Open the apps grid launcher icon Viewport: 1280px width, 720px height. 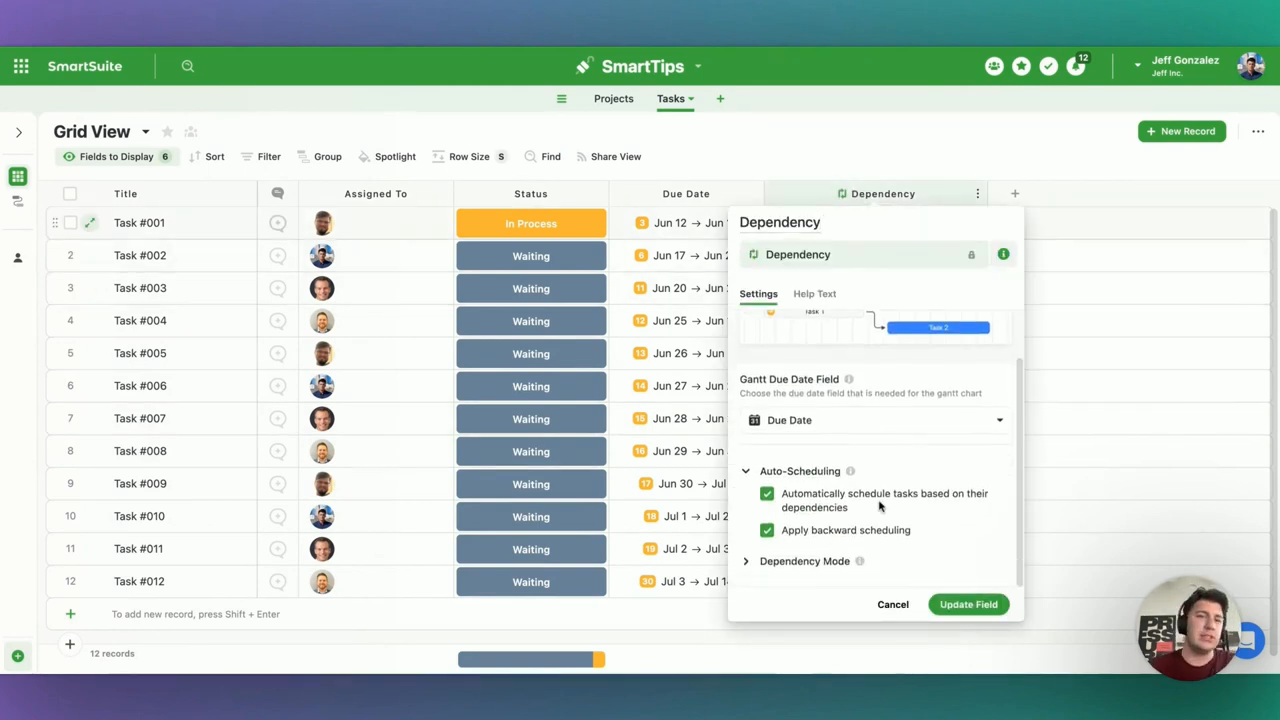coord(21,66)
